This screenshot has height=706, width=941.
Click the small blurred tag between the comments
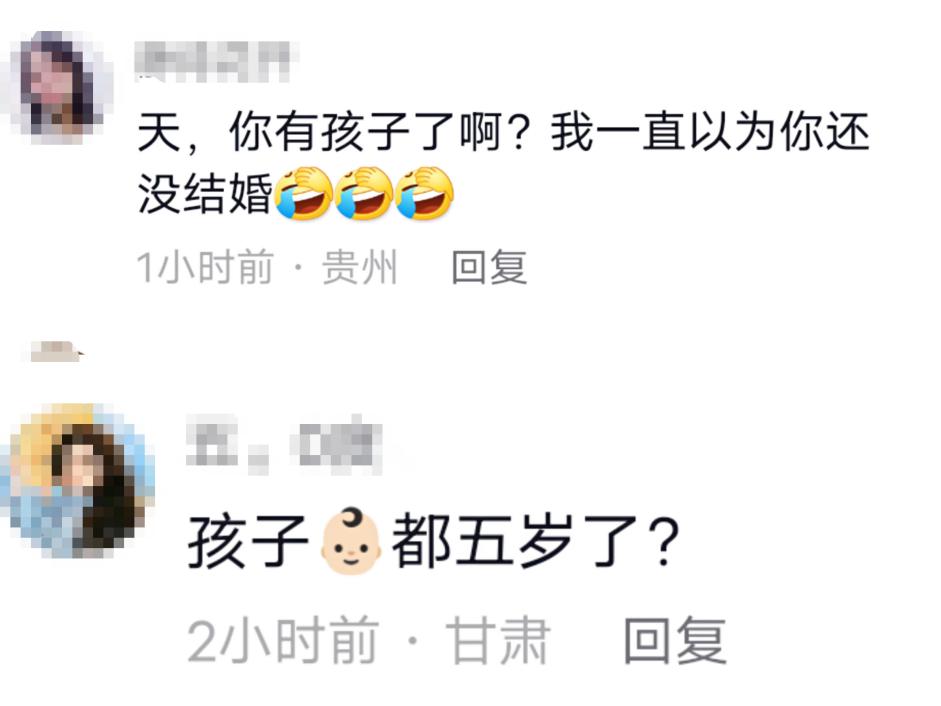tap(54, 351)
